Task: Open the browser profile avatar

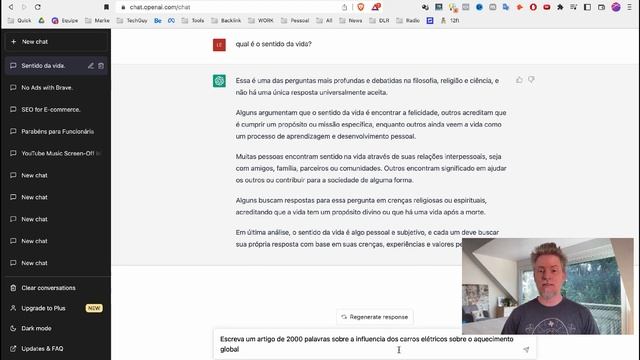Action: [x=616, y=7]
